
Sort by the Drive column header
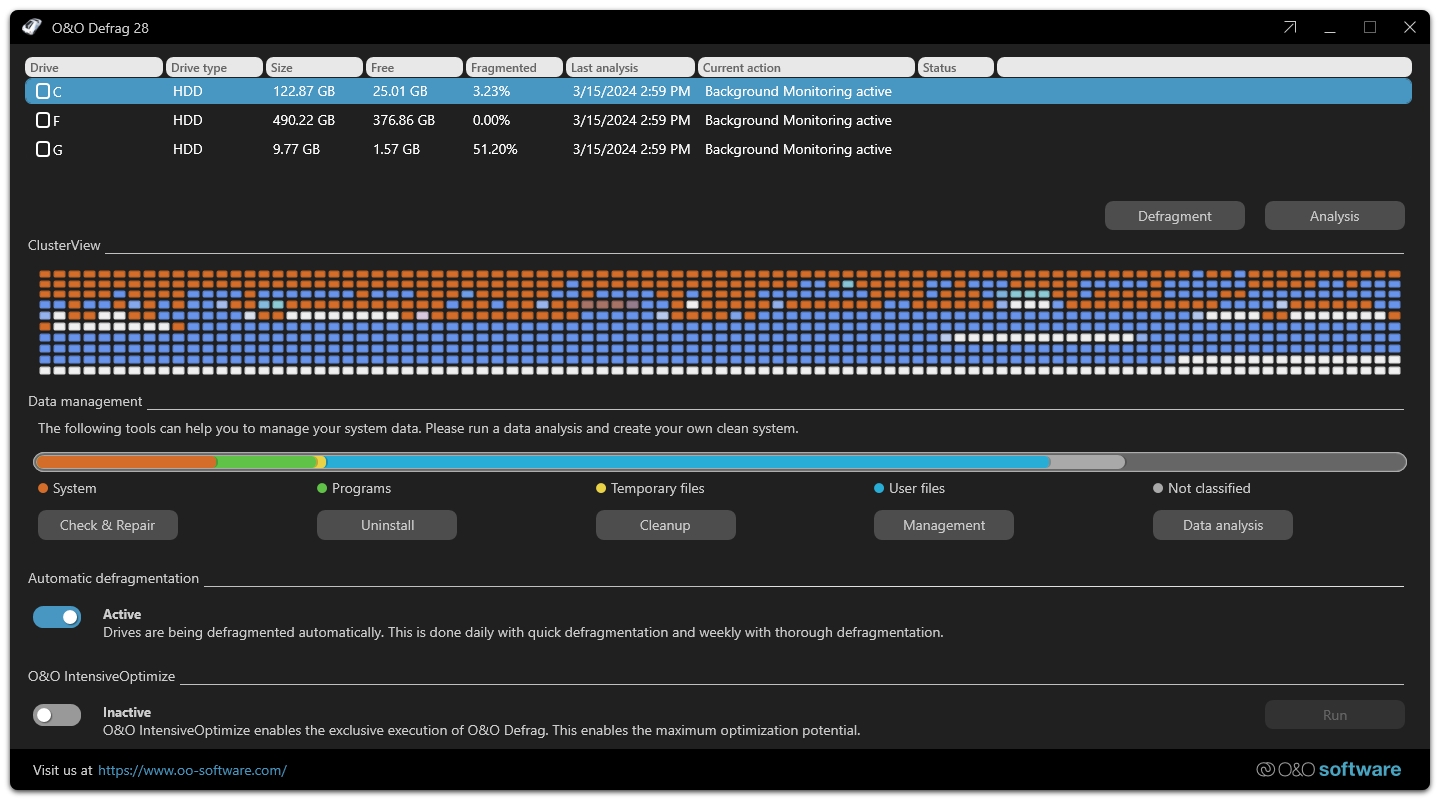94,67
